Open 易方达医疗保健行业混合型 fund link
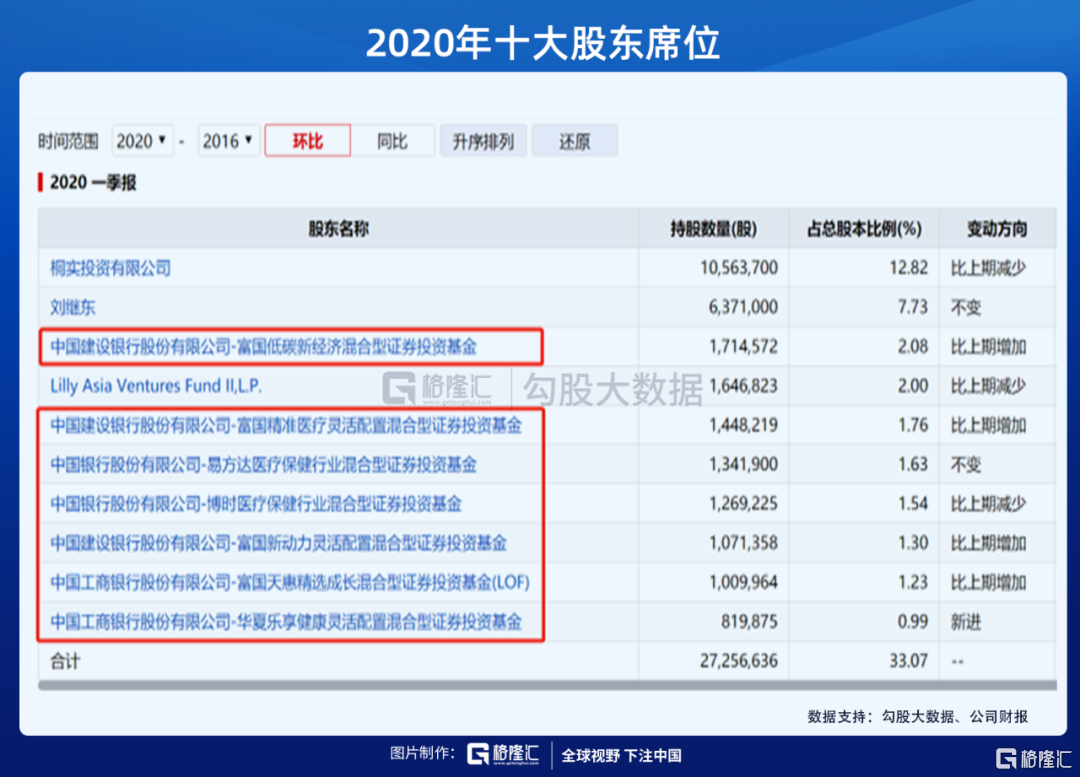 pyautogui.click(x=263, y=465)
